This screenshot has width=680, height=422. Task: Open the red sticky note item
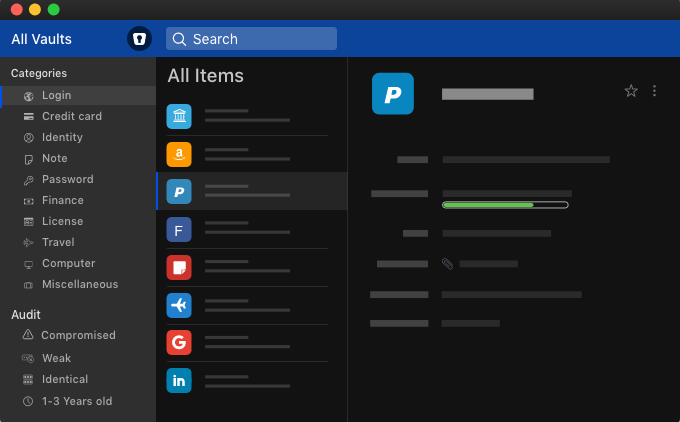[x=252, y=267]
